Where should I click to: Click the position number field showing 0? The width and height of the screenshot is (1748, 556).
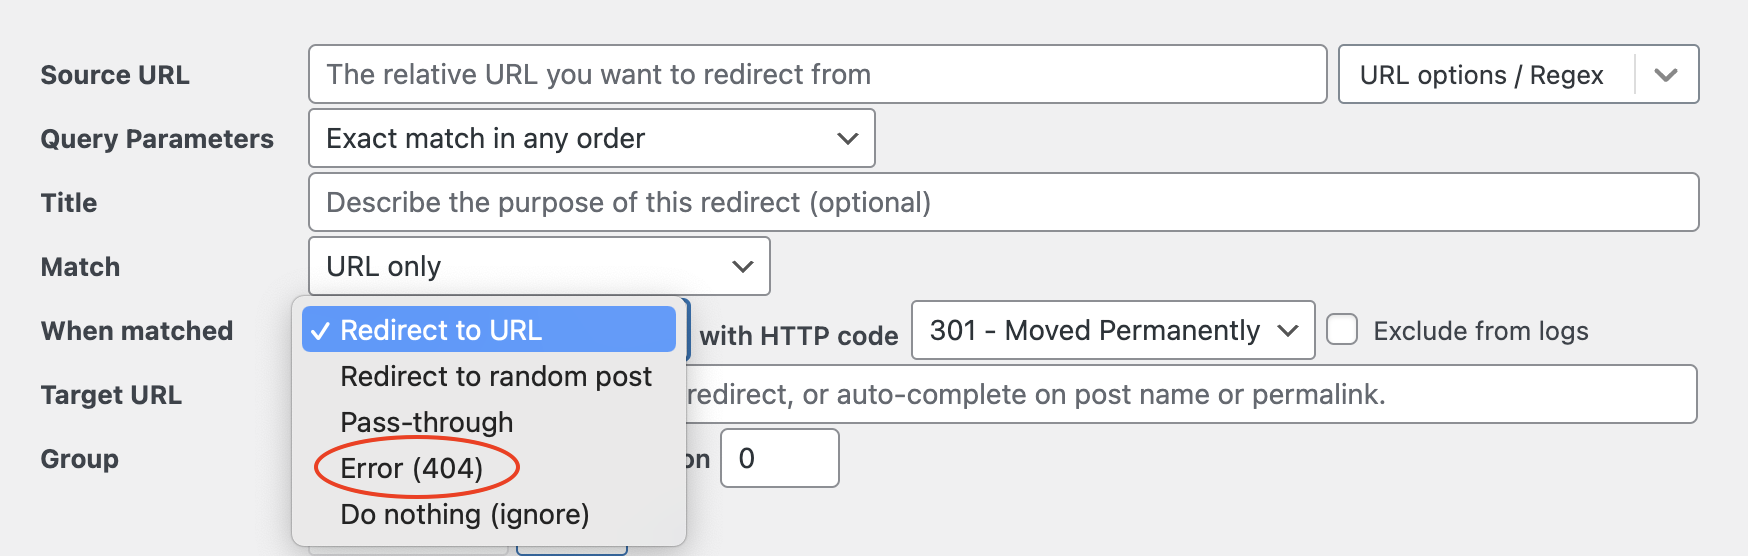[779, 458]
